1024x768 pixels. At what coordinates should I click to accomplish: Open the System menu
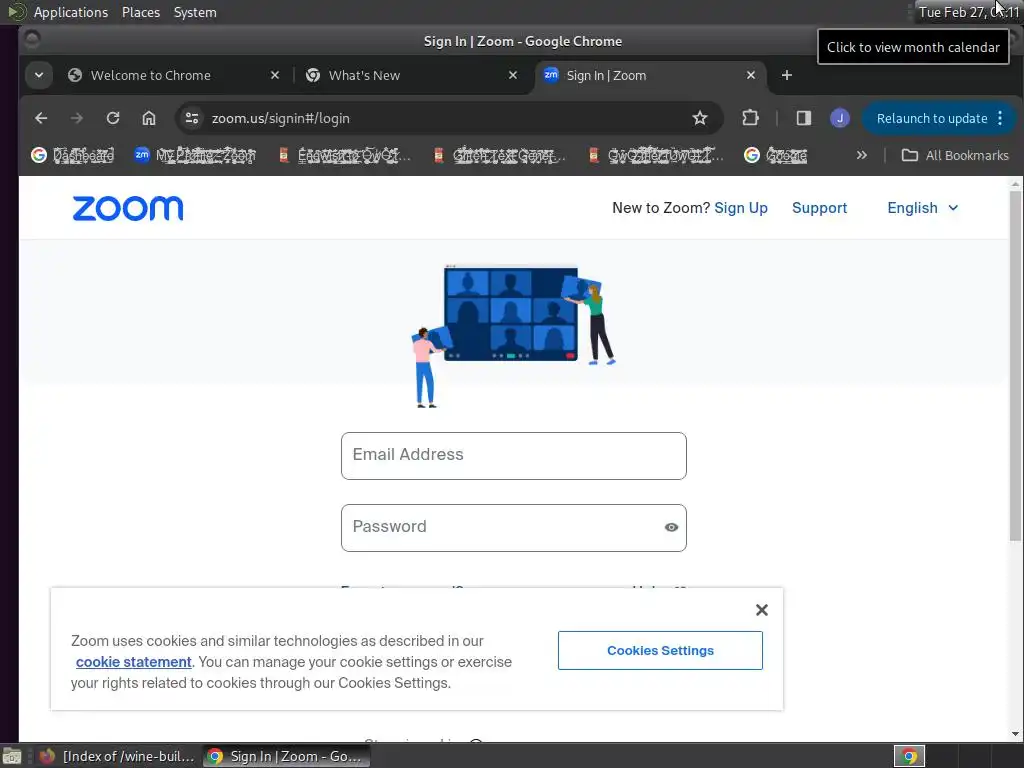coord(195,12)
